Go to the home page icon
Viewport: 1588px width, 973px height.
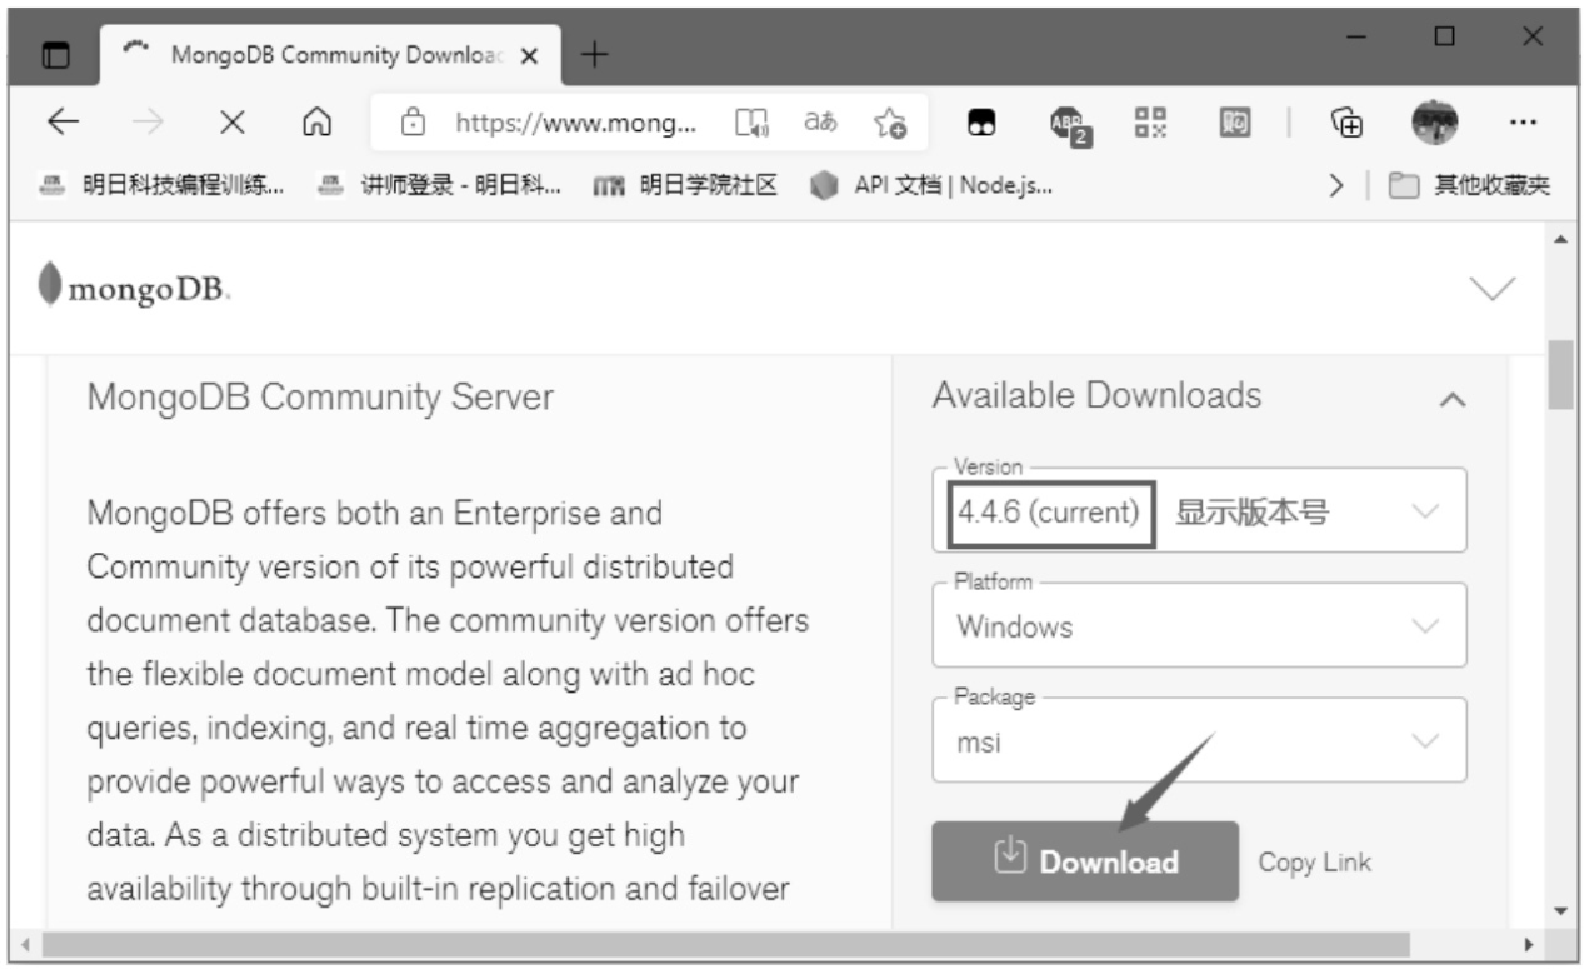coord(317,122)
